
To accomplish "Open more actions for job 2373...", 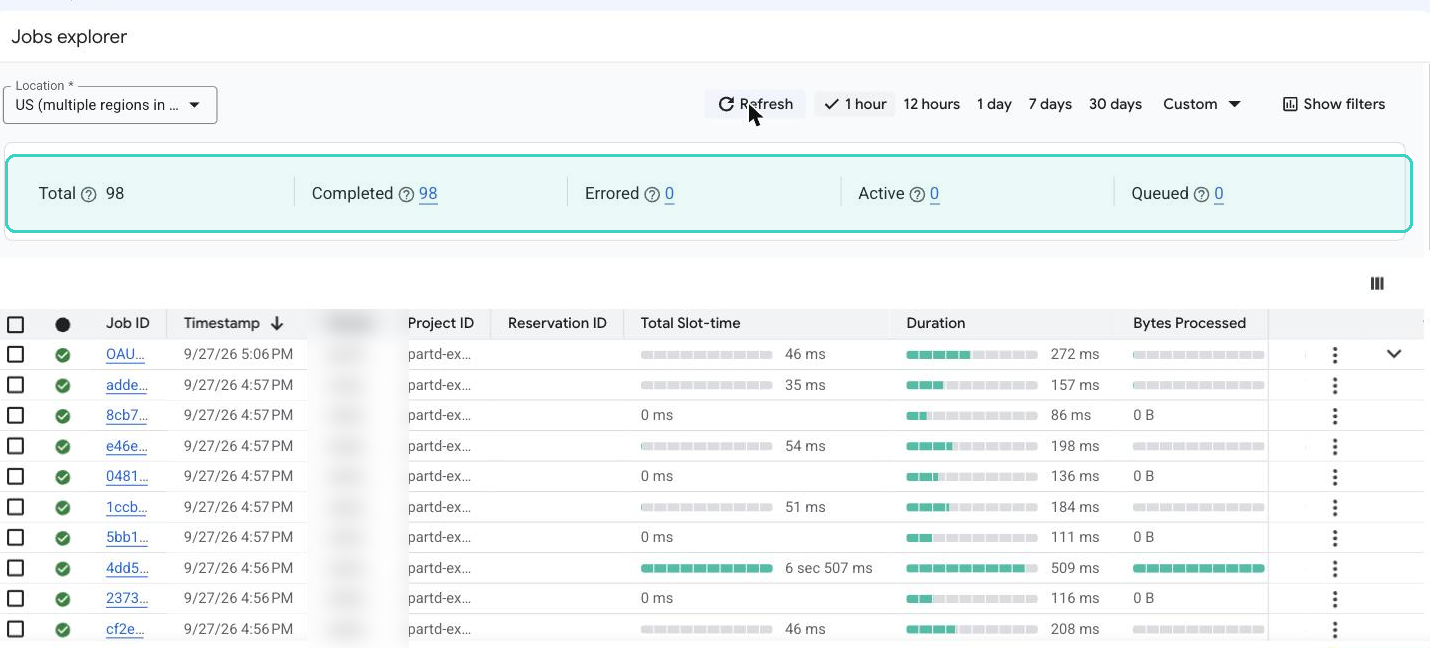I will coord(1334,599).
